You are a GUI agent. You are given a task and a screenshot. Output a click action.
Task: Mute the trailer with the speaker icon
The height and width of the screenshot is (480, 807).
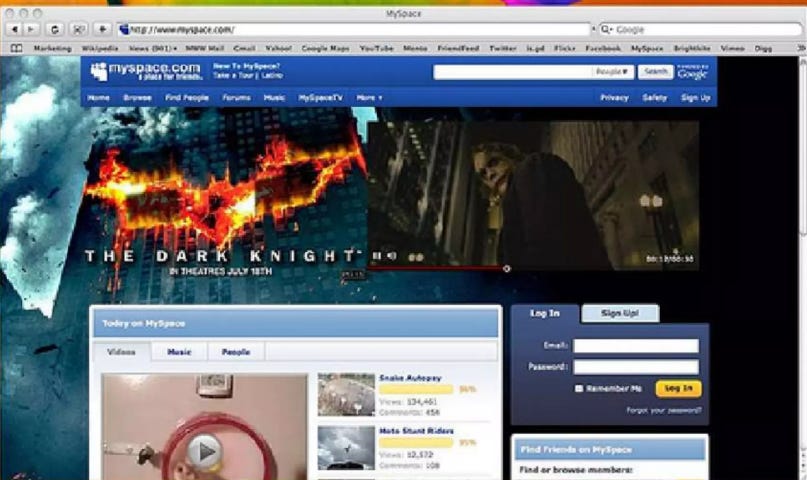[x=392, y=256]
